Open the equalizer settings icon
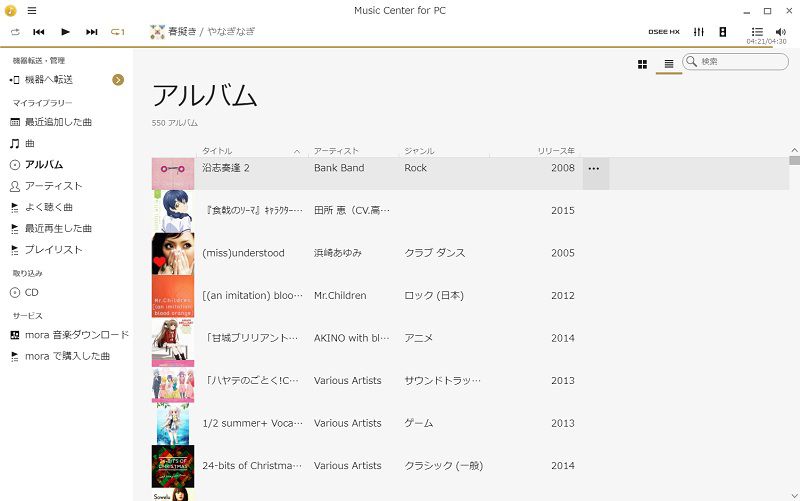The image size is (800, 501). coord(699,32)
